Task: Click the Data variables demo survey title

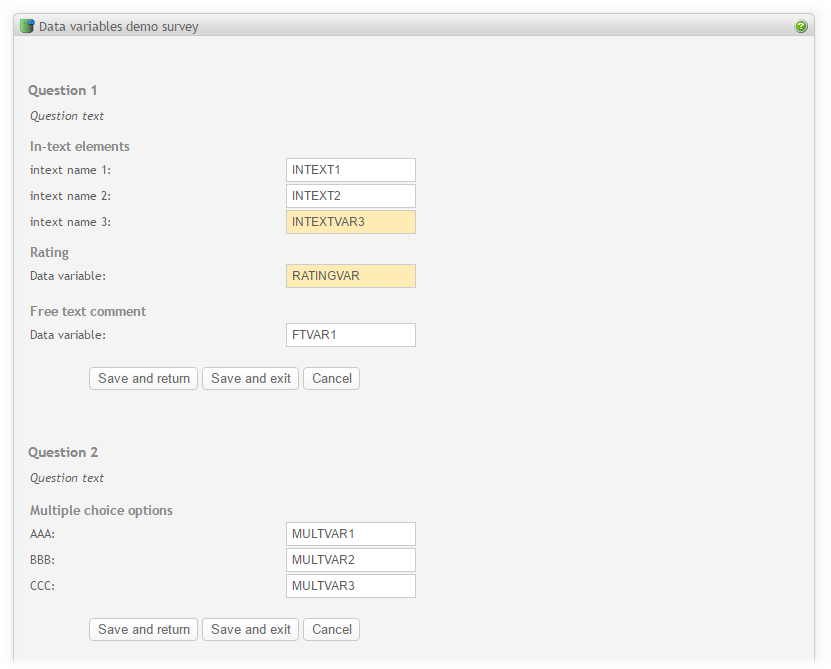Action: pos(119,27)
